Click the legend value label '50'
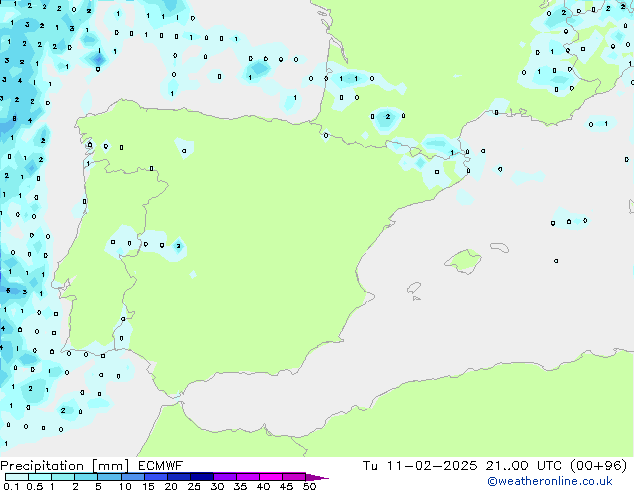This screenshot has height=490, width=634. tap(309, 486)
